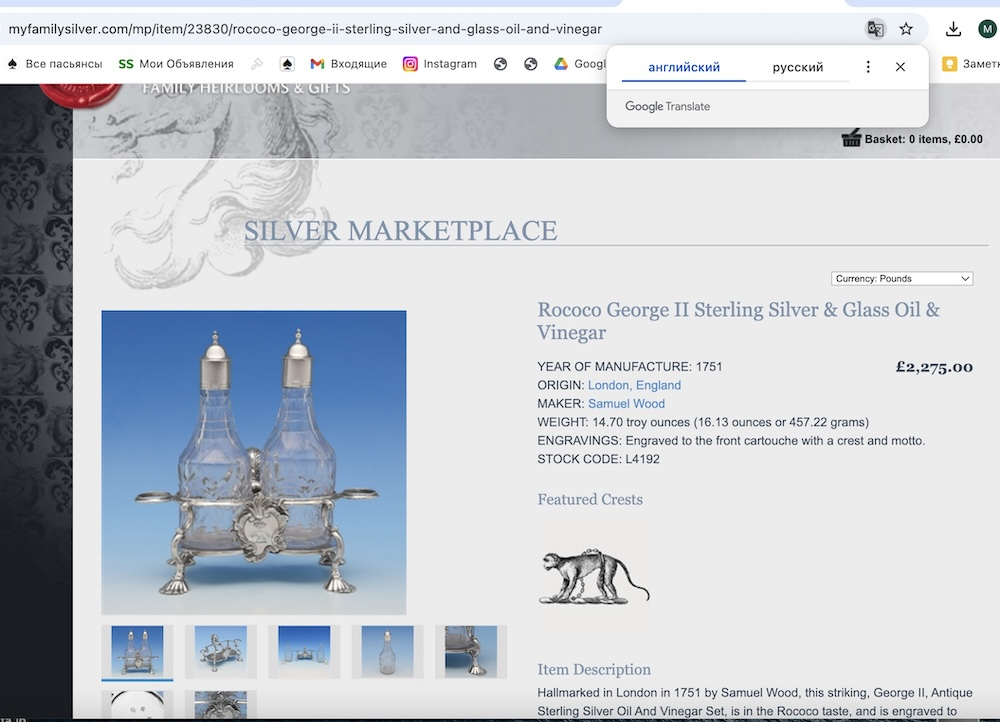Follow the London, England origin link

point(634,385)
